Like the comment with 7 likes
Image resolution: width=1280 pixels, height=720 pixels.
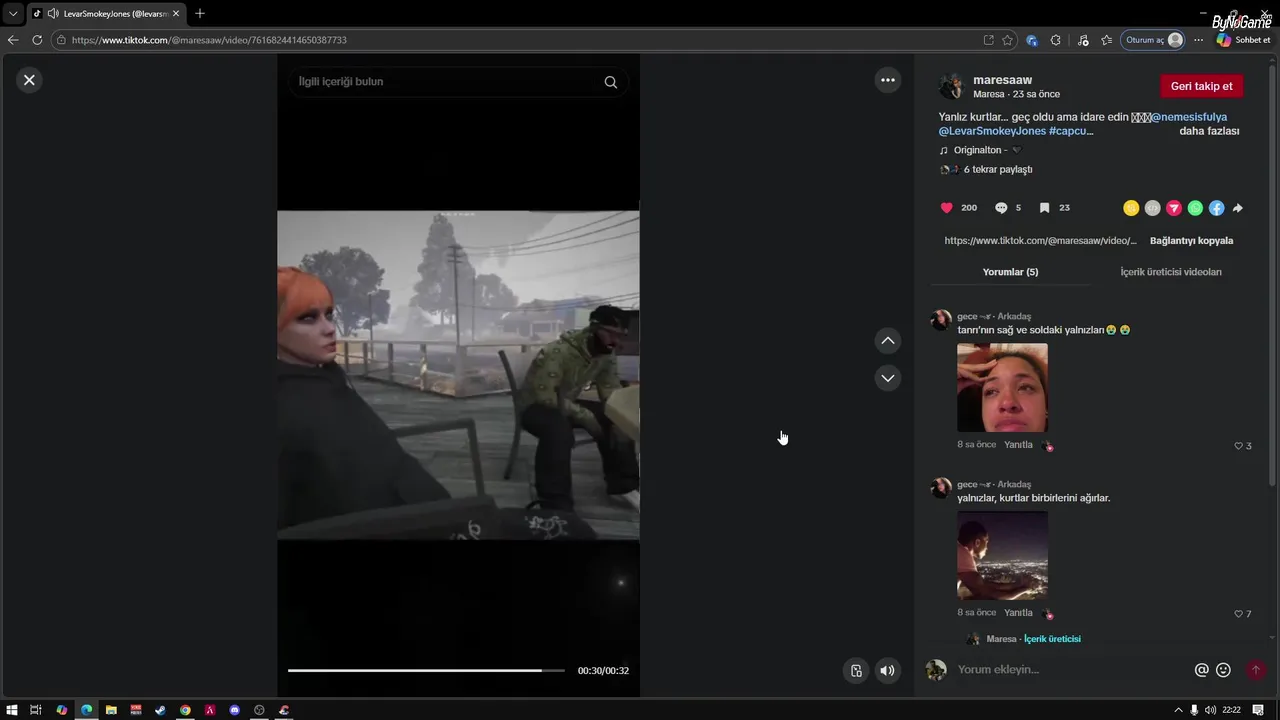(x=1238, y=614)
